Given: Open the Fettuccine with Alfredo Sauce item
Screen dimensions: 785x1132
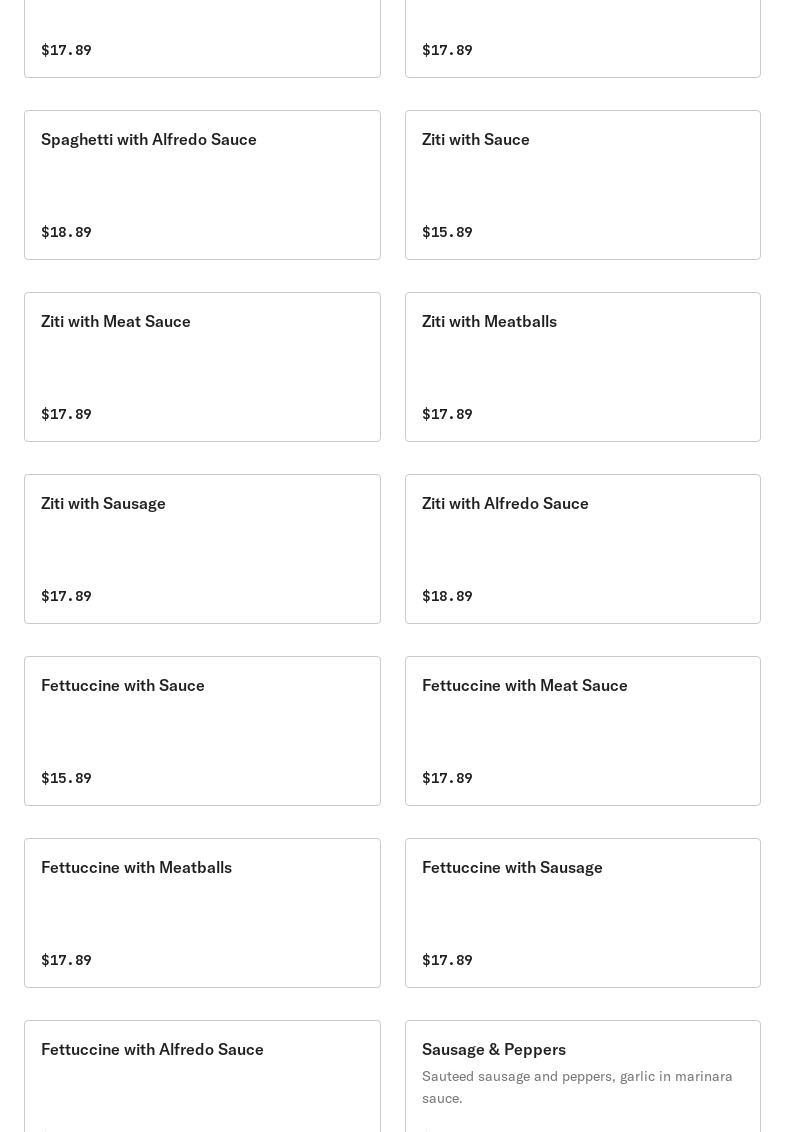Looking at the screenshot, I should [x=202, y=1075].
